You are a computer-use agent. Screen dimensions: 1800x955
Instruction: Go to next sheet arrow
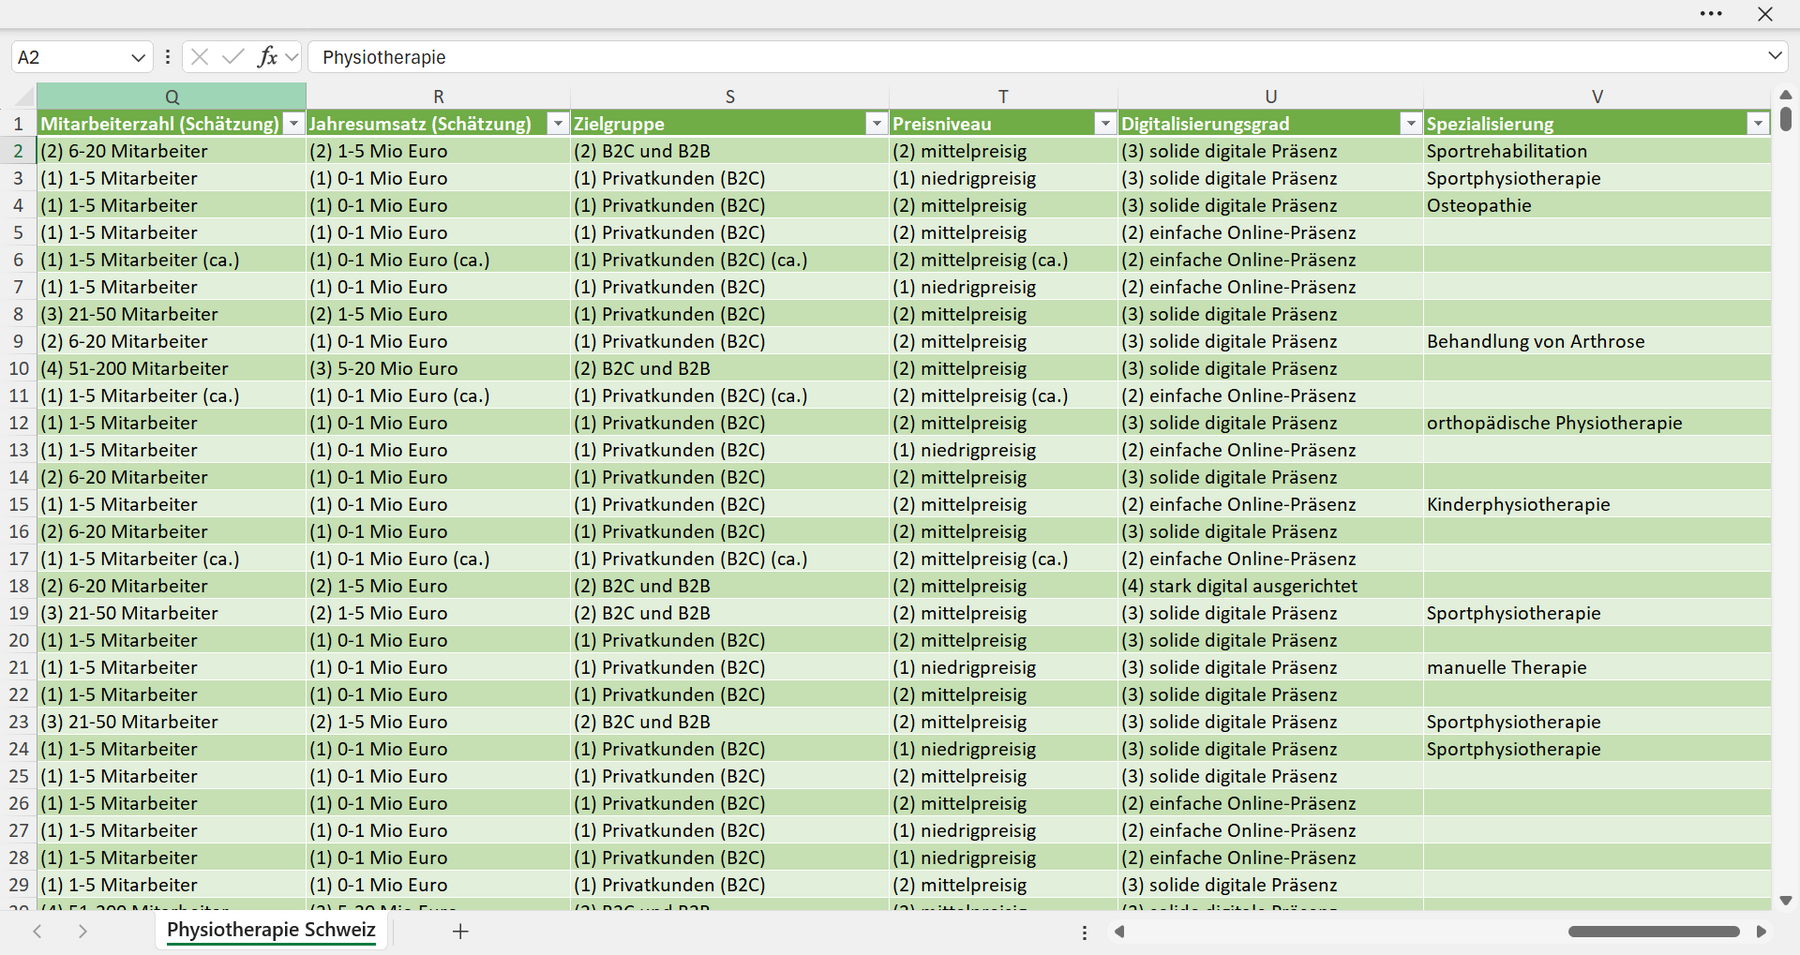(x=82, y=931)
